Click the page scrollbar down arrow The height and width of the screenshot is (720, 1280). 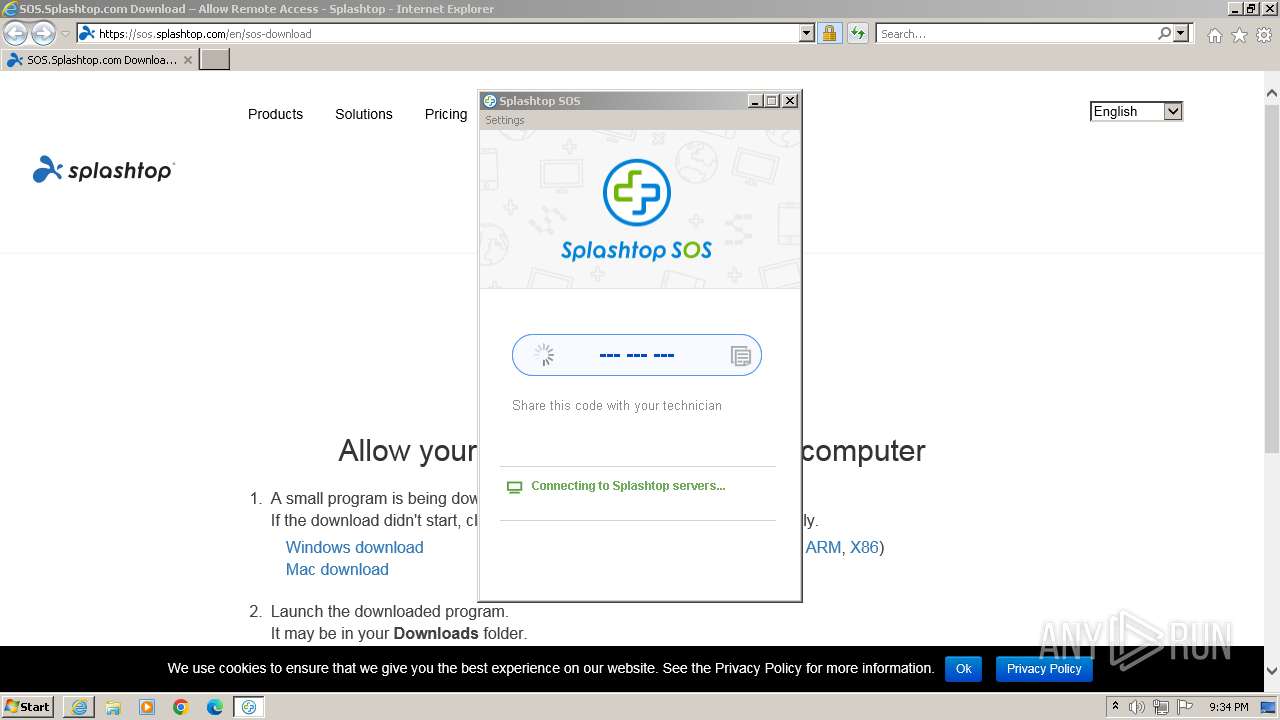pos(1271,671)
